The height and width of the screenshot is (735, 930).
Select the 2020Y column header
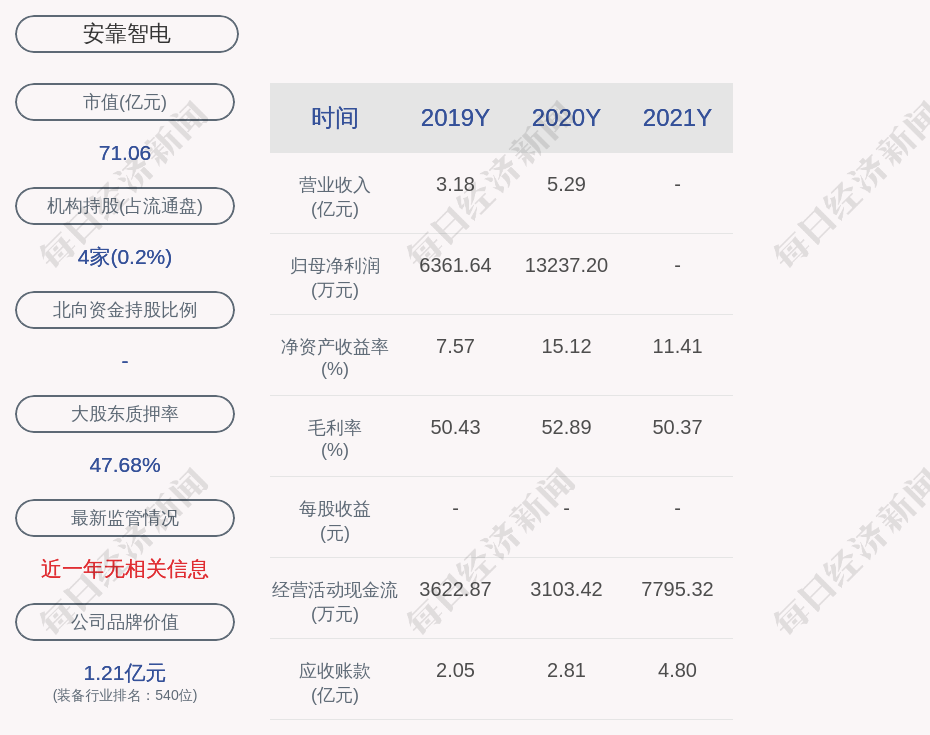point(566,118)
